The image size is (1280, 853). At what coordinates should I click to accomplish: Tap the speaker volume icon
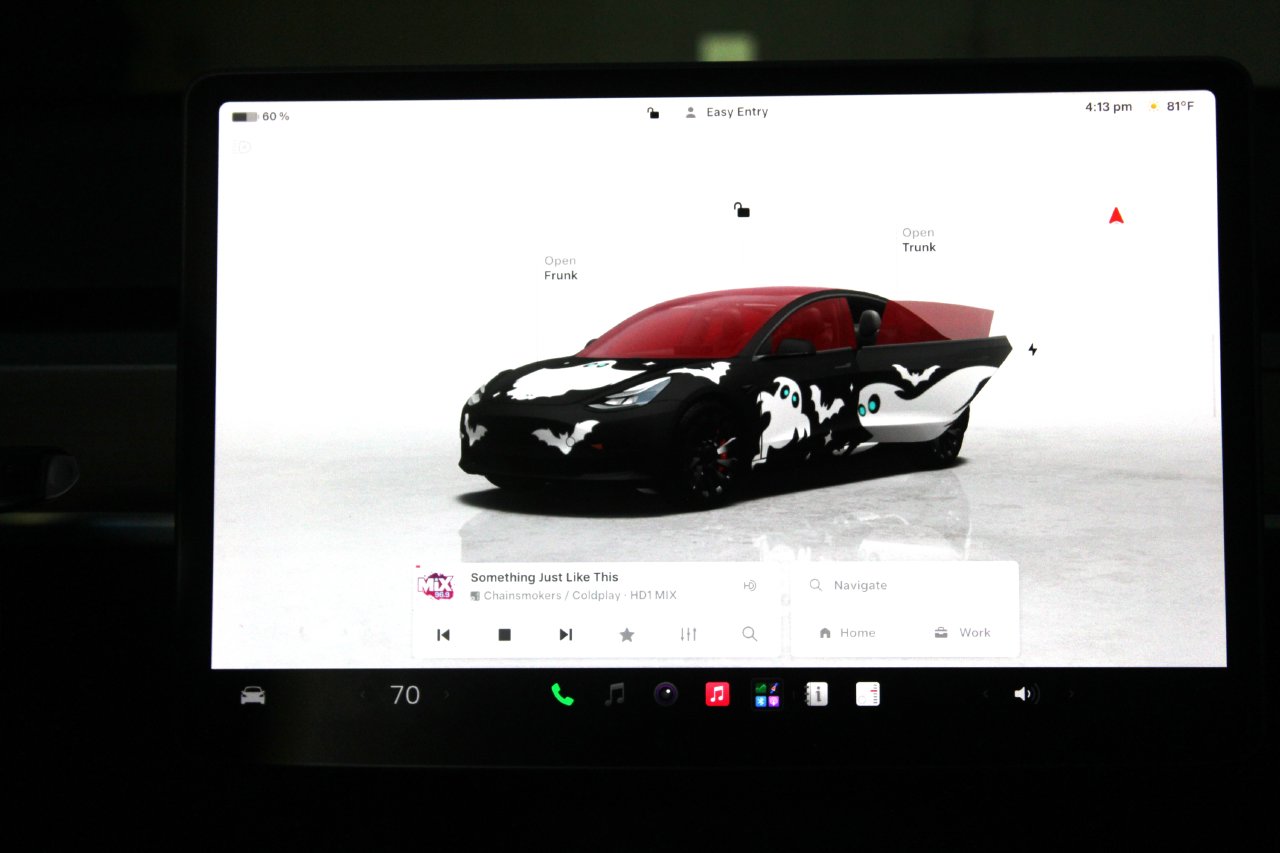(1024, 694)
